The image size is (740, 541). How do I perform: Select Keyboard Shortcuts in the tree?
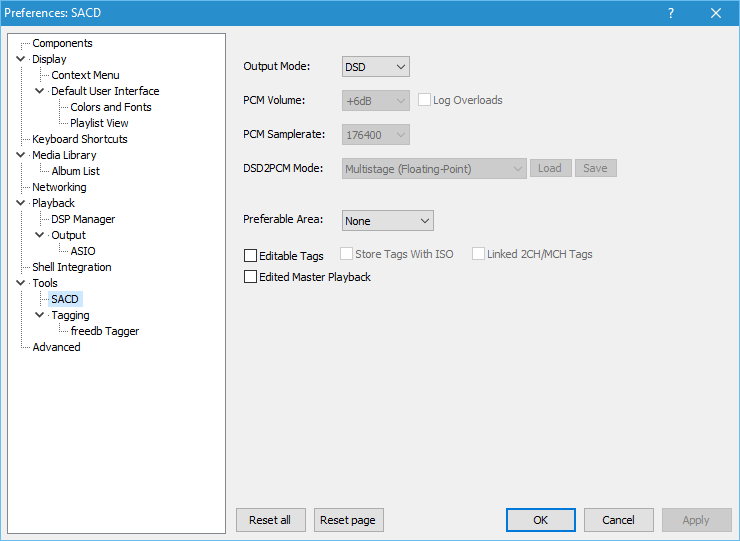point(80,139)
